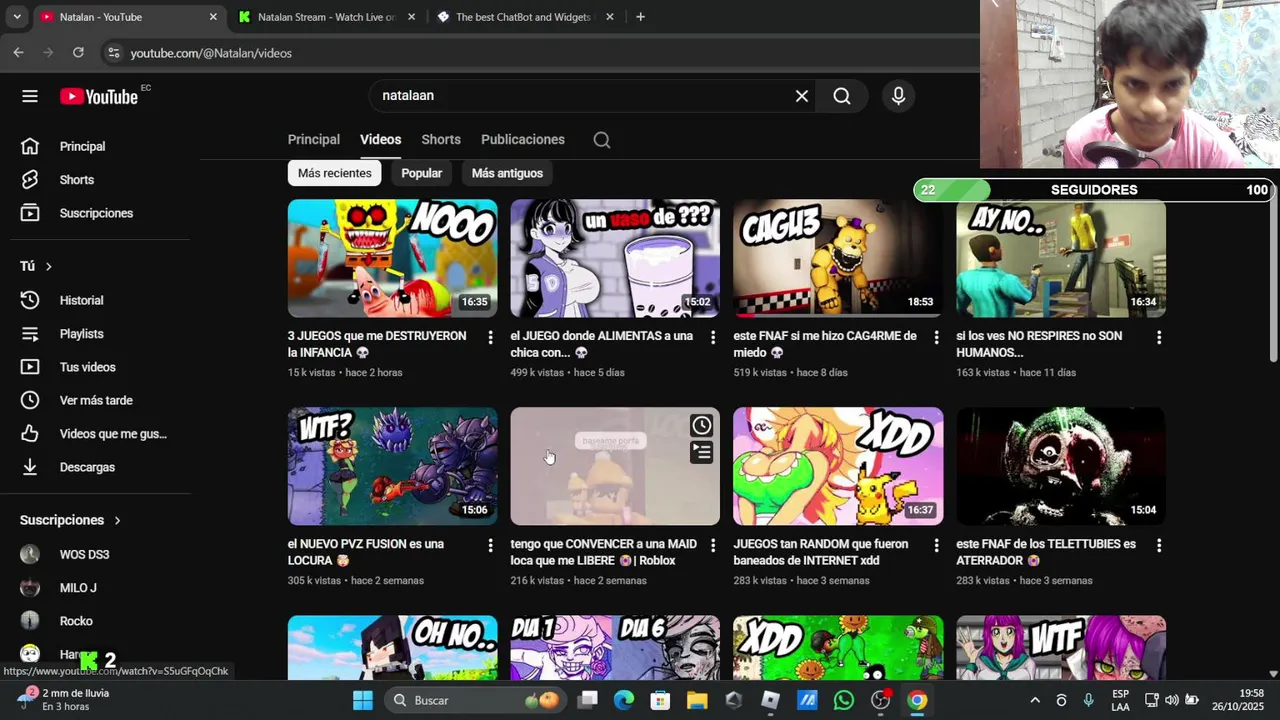Screen dimensions: 1280x720
Task: Open options menu for PVZ FUSION video
Action: pyautogui.click(x=490, y=546)
